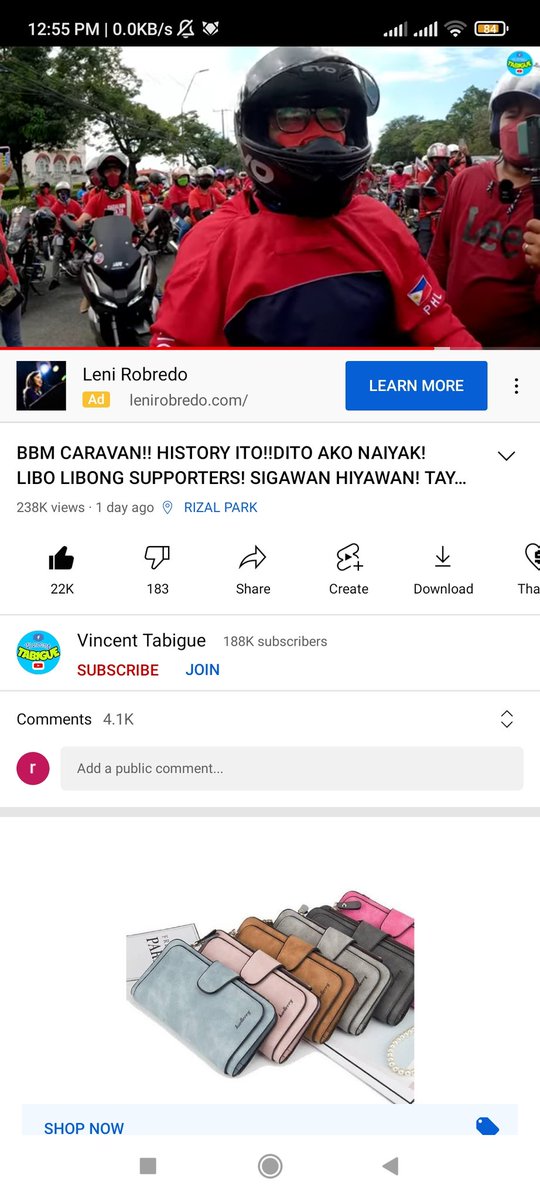Viewport: 540px width, 1200px height.
Task: Subscribe to Vincent Tabigue channel
Action: [118, 670]
